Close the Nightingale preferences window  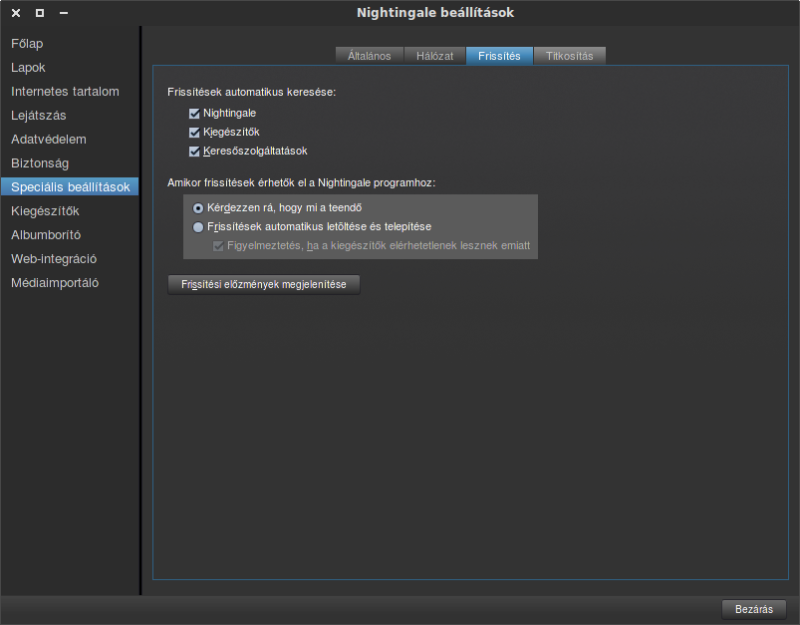coord(16,13)
